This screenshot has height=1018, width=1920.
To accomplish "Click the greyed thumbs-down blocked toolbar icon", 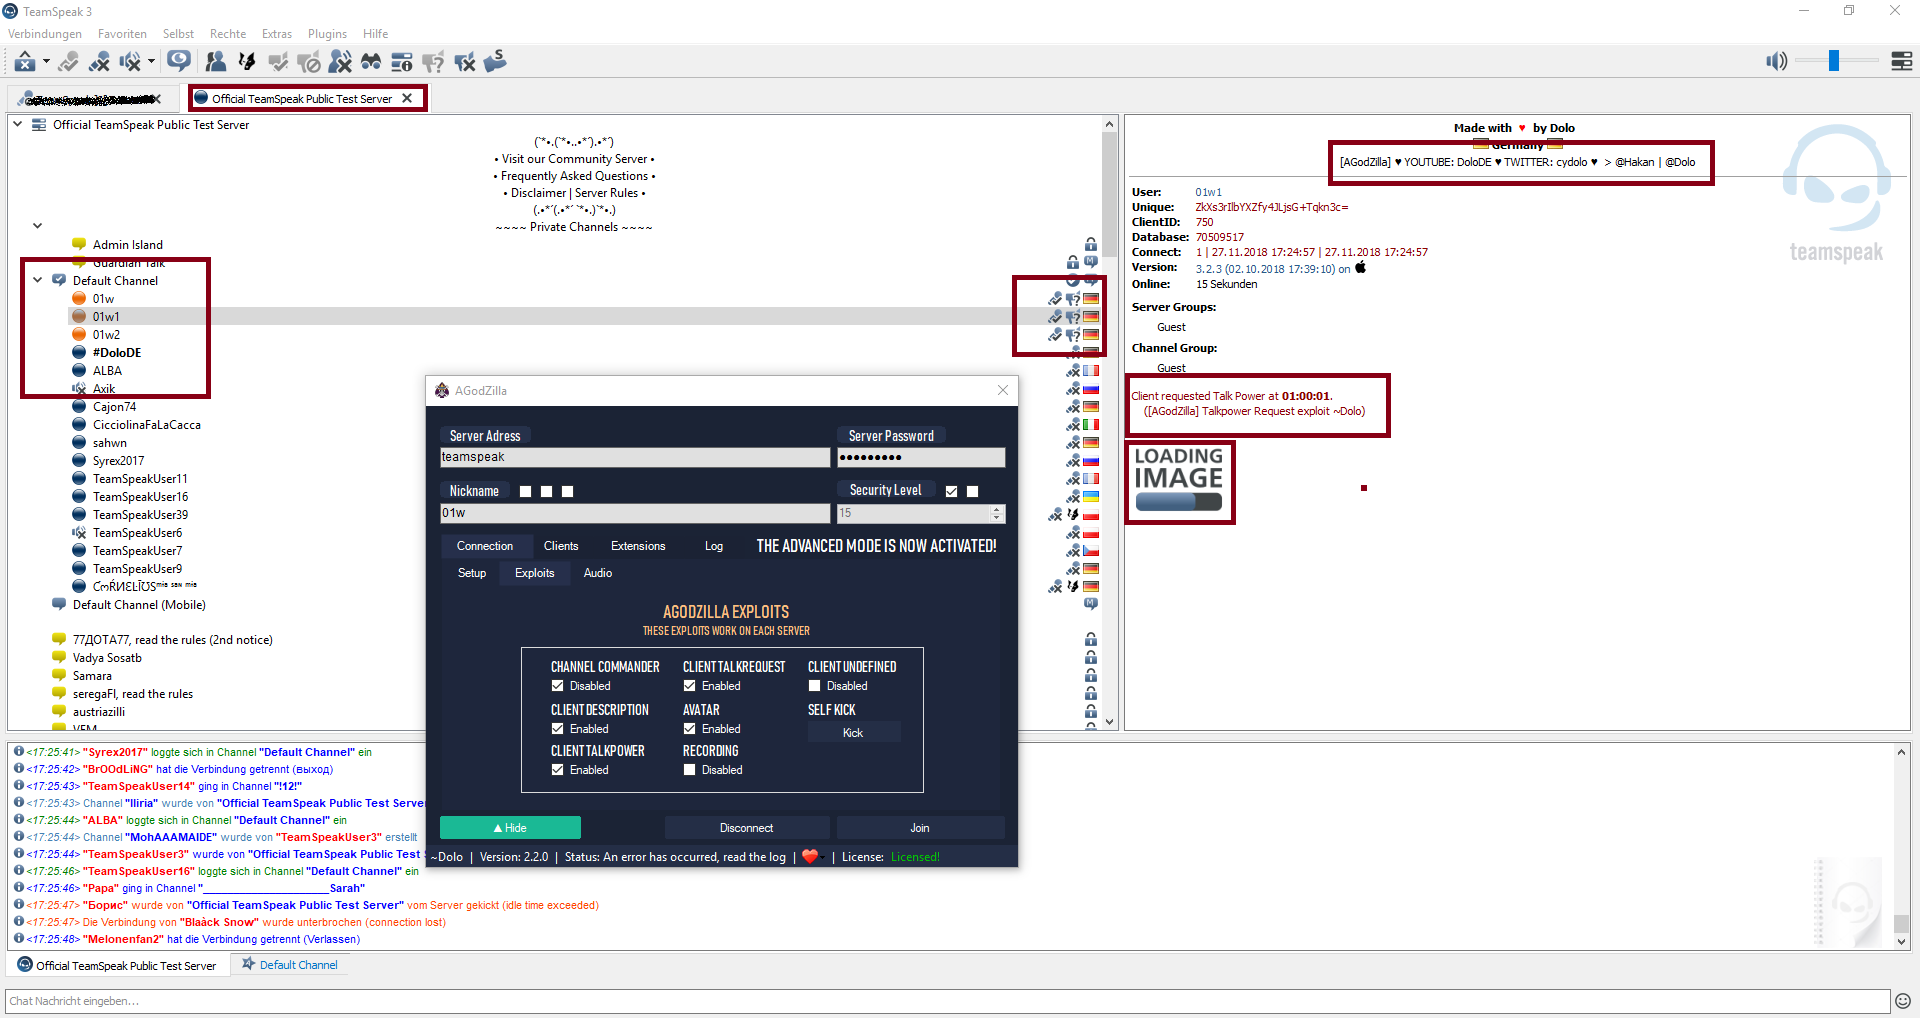I will 309,62.
